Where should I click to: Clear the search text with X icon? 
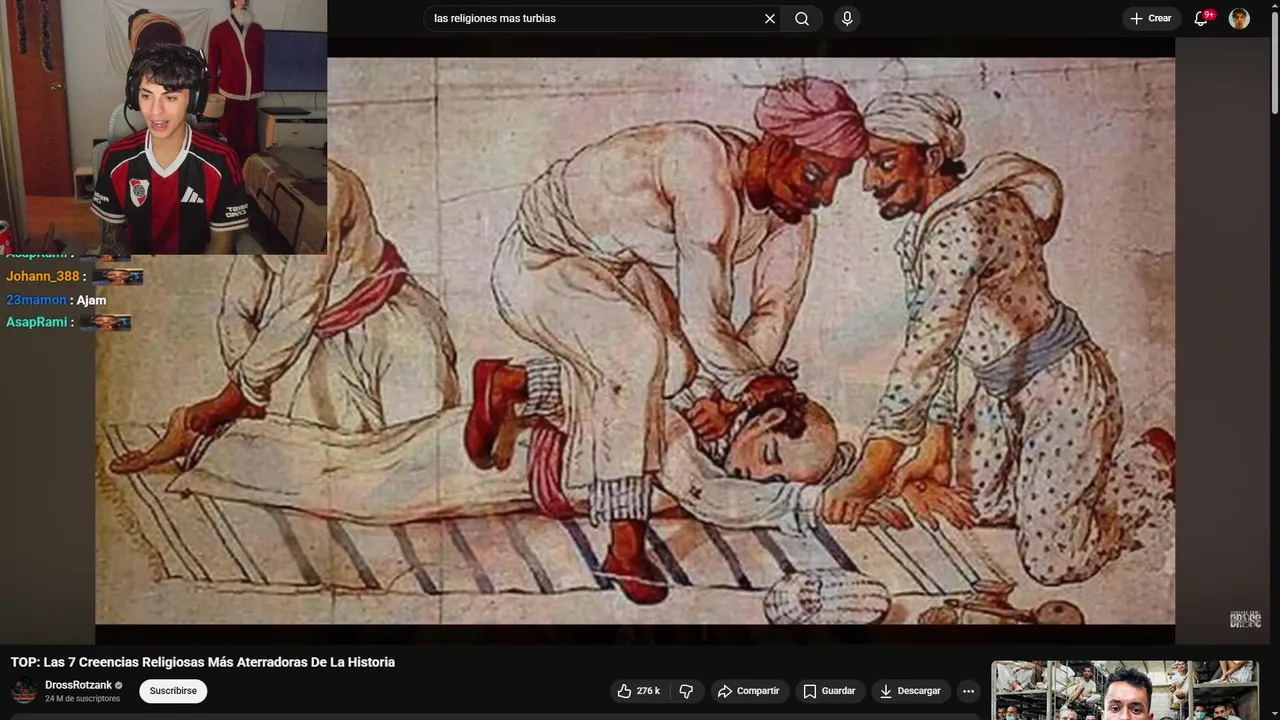770,18
